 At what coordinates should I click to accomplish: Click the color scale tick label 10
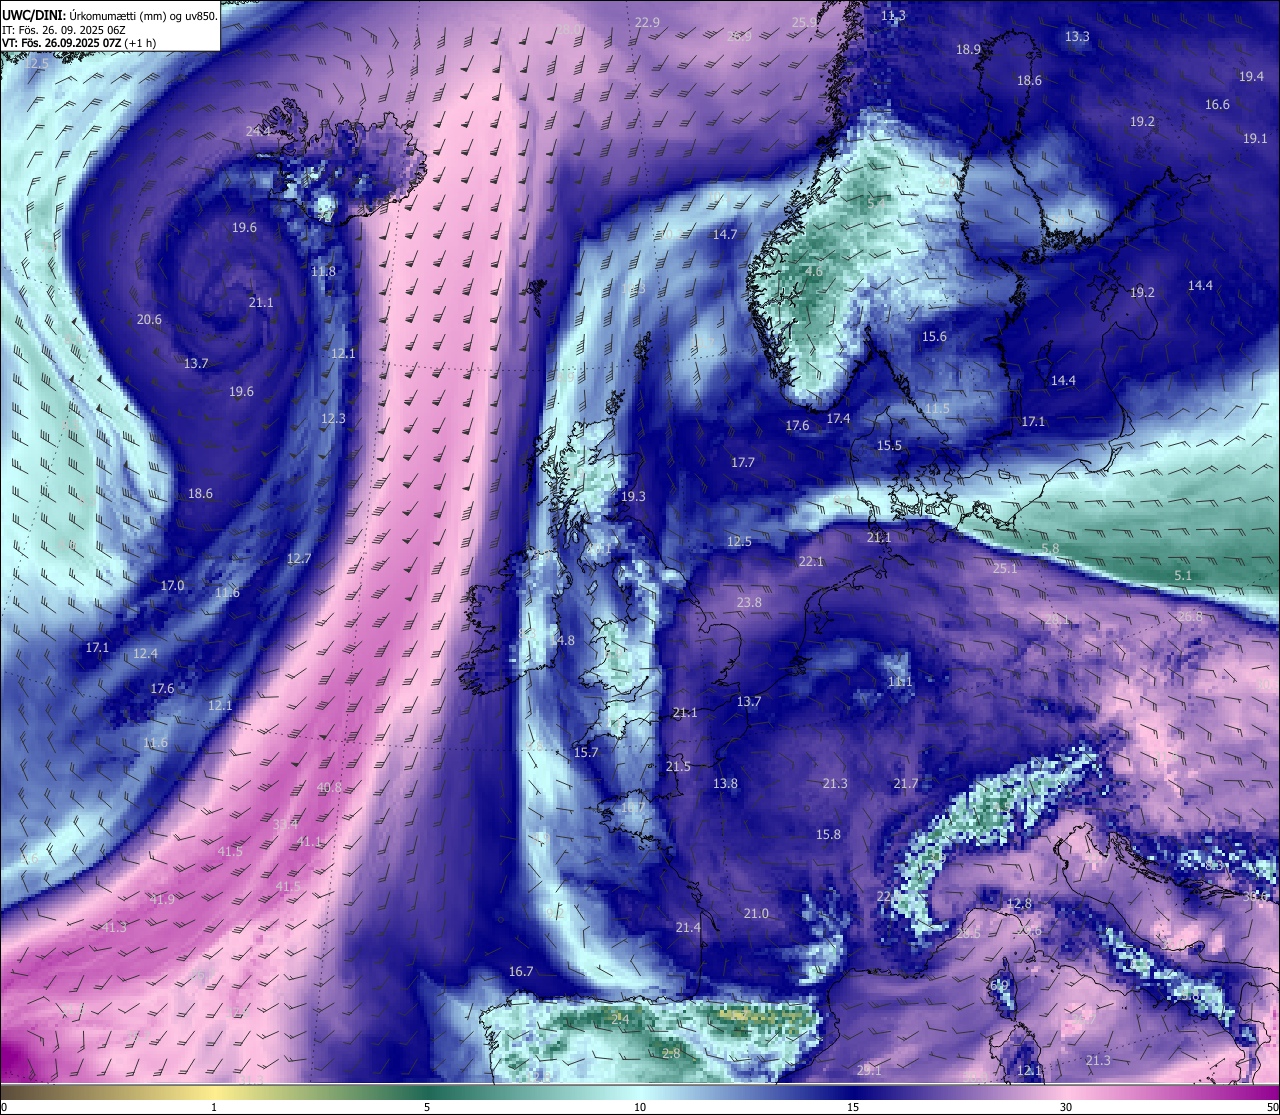[x=640, y=1107]
